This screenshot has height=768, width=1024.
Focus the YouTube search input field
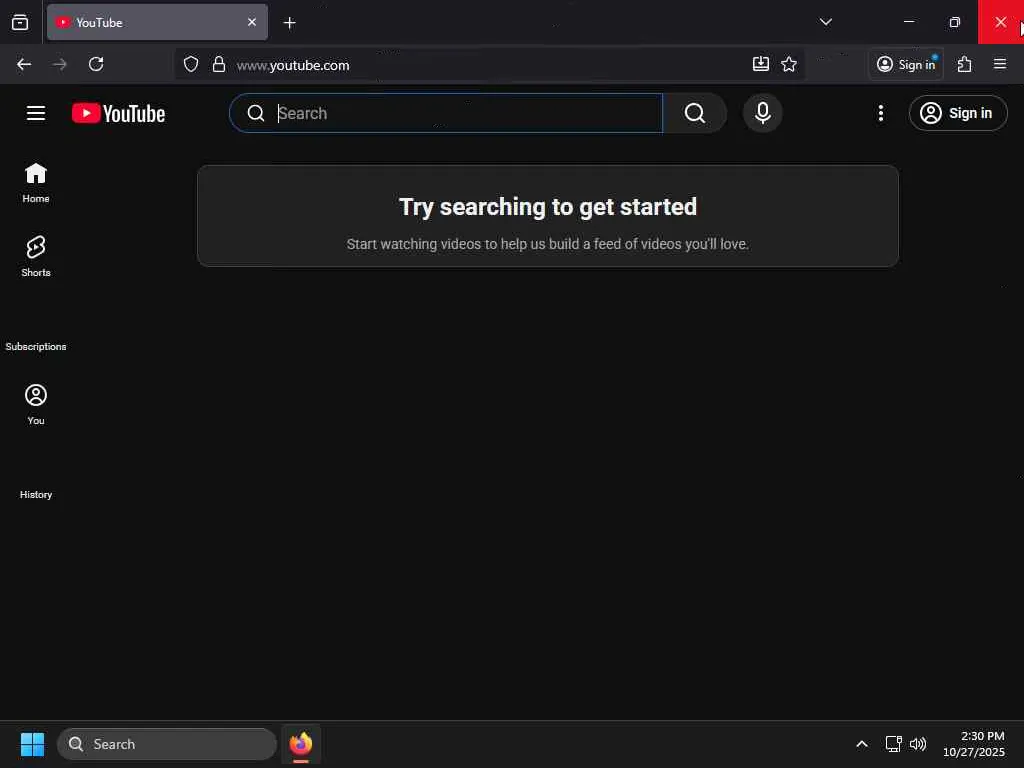click(x=446, y=113)
